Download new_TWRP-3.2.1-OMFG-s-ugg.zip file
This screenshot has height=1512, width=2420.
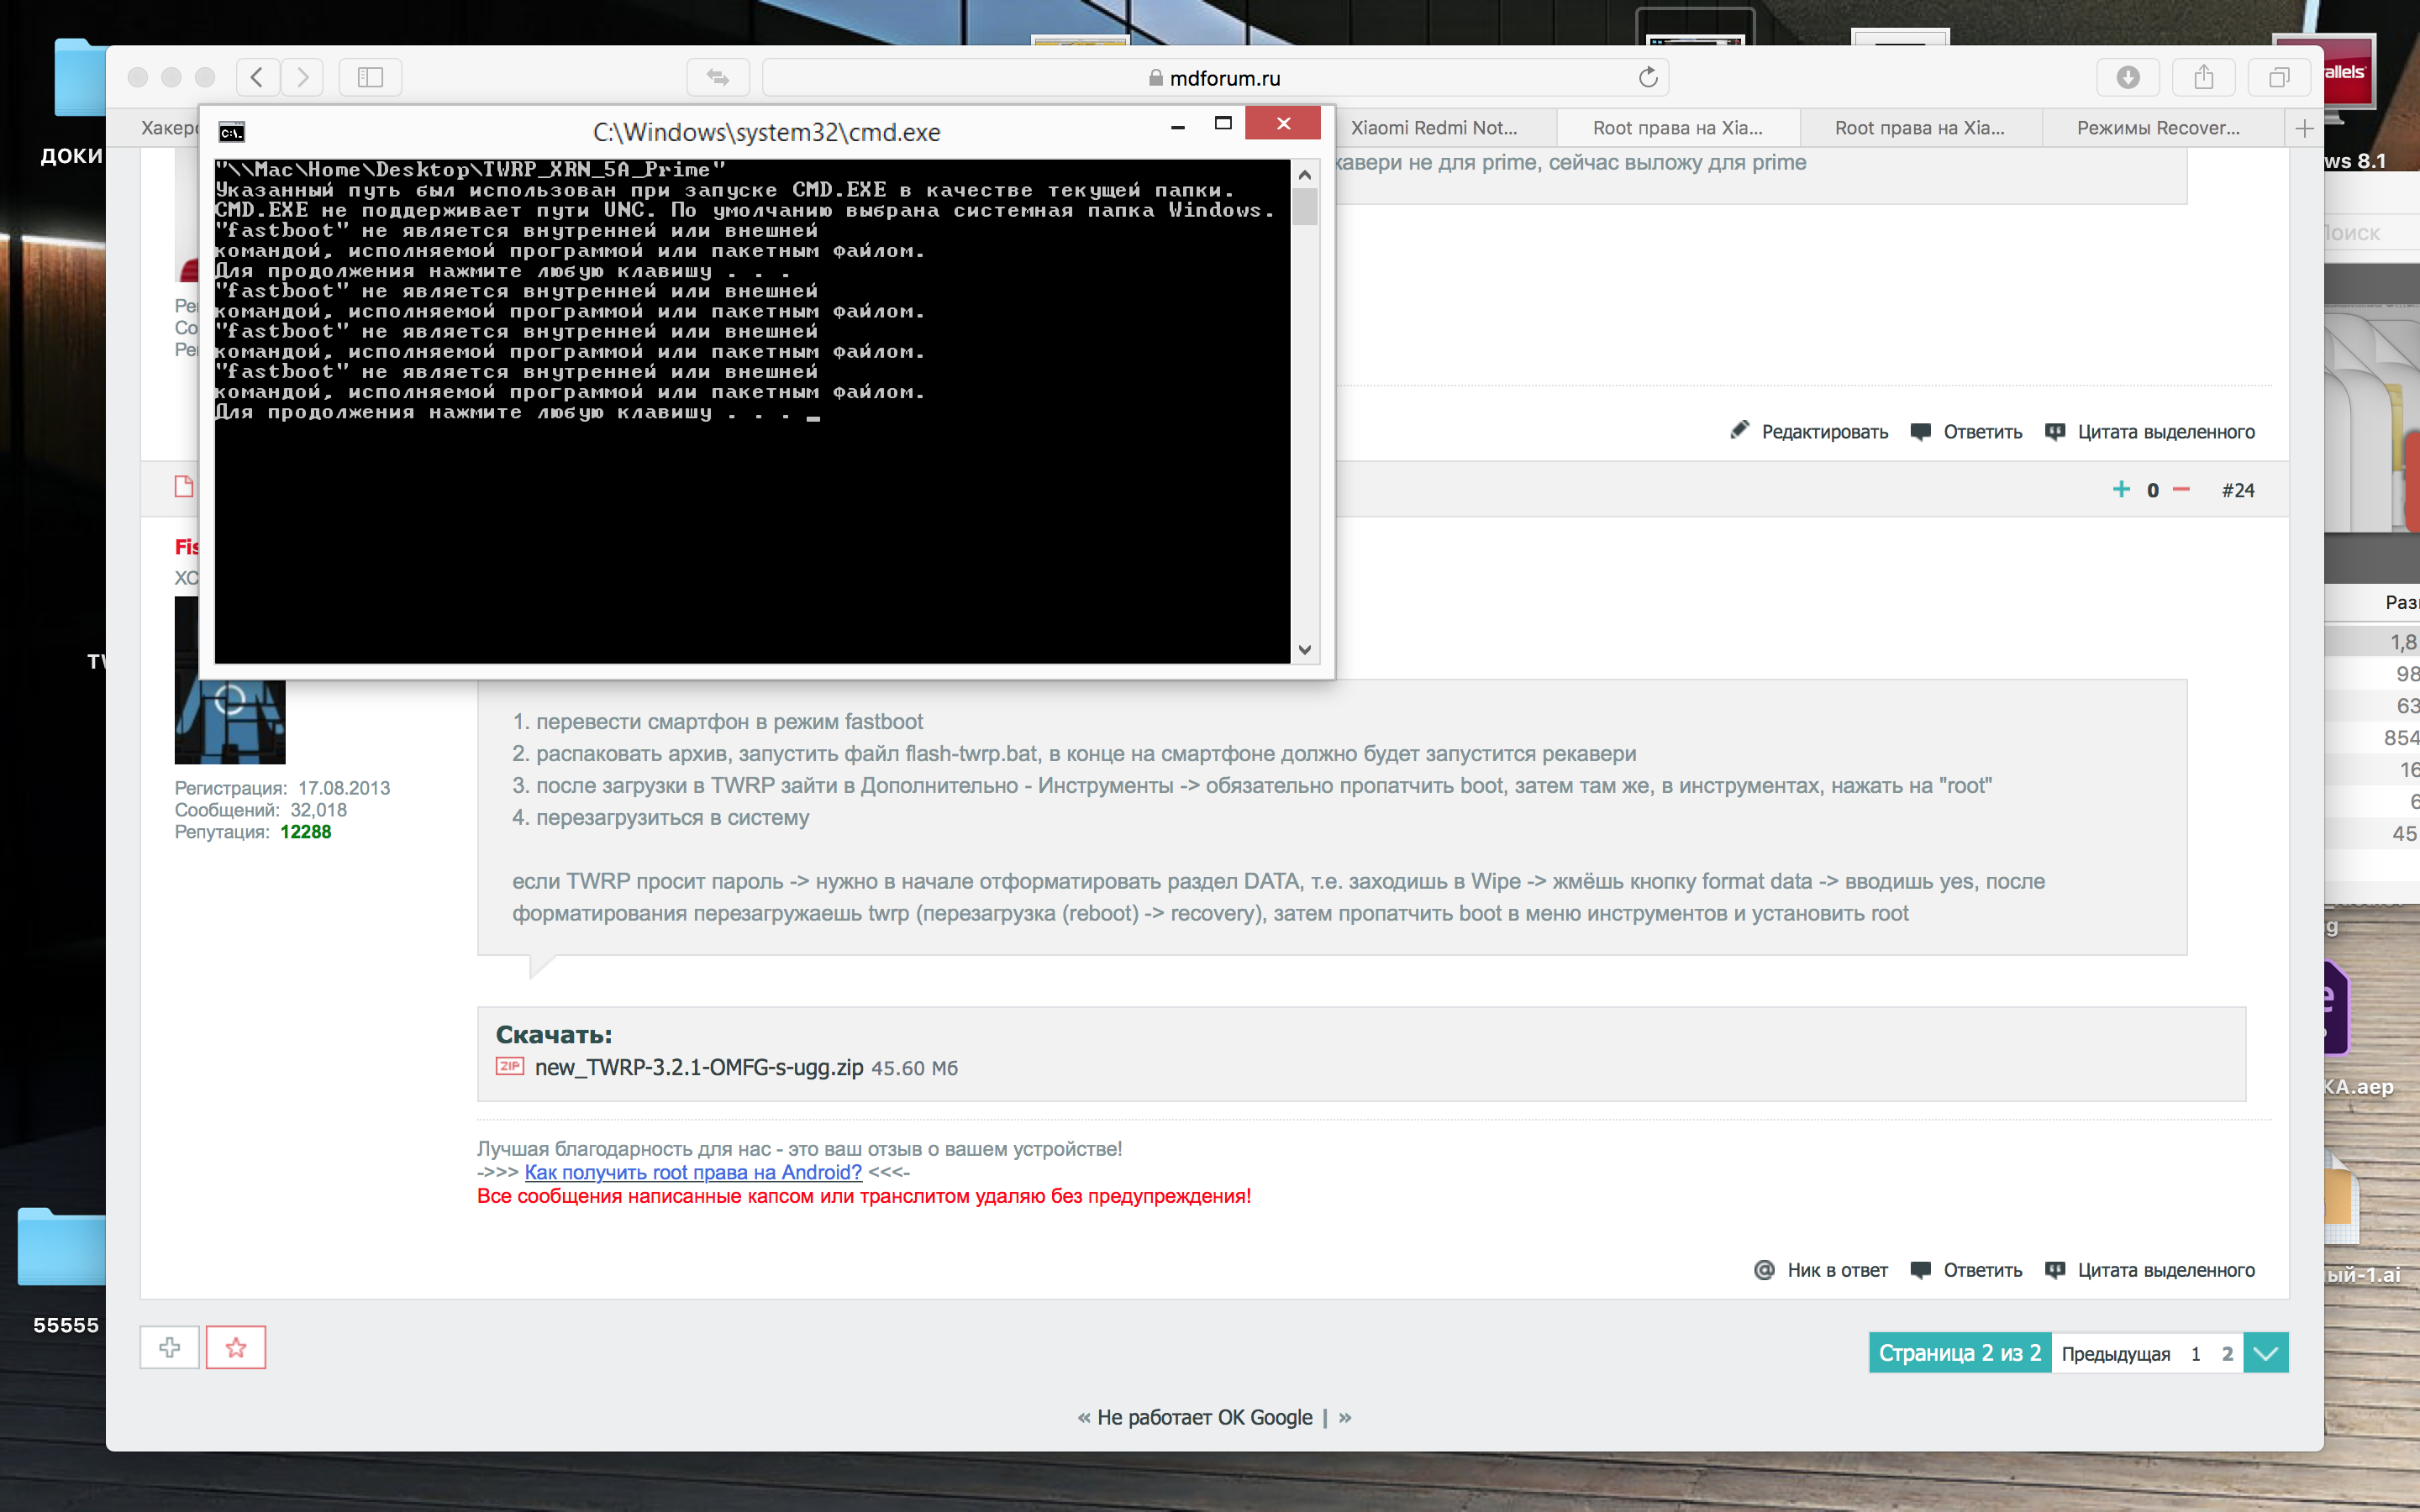(698, 1067)
